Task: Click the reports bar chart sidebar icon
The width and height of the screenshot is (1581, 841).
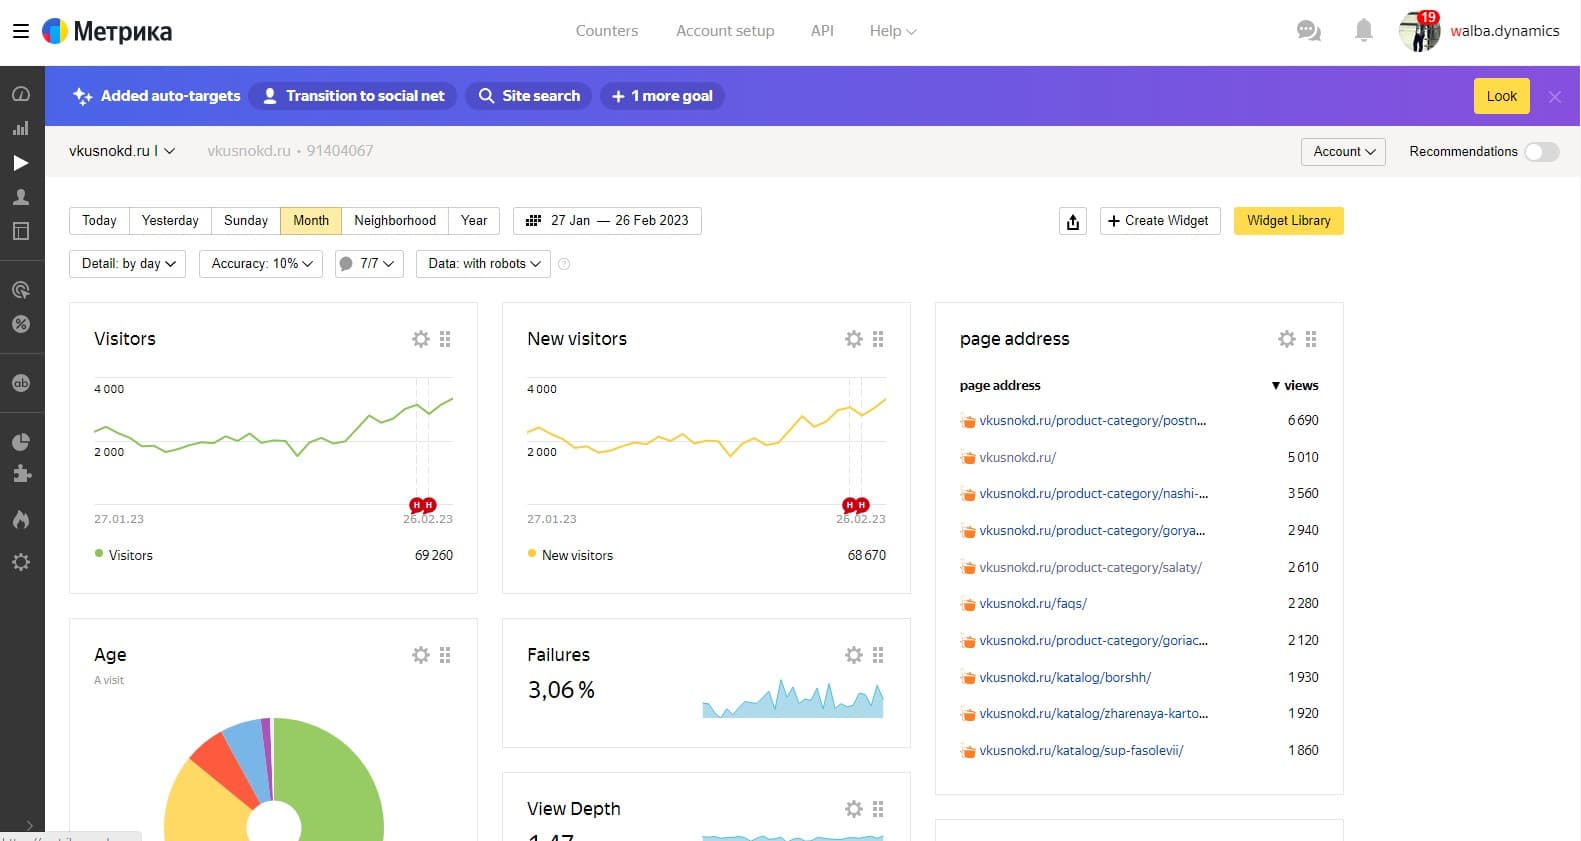Action: (x=20, y=128)
